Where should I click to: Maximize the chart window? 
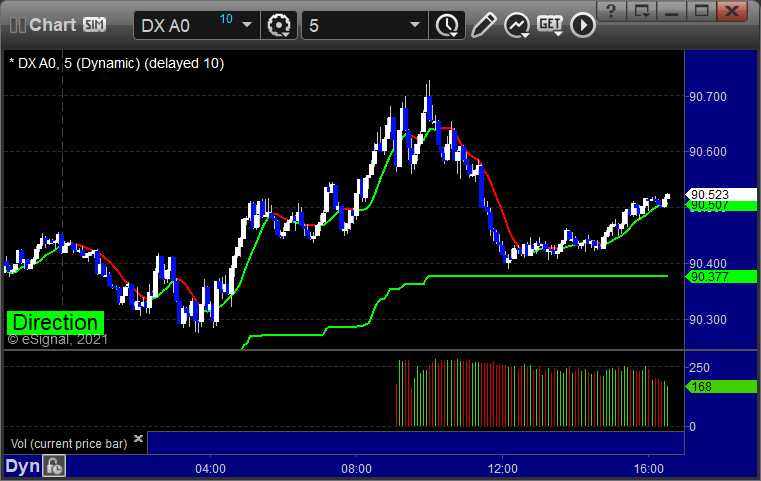tap(701, 11)
